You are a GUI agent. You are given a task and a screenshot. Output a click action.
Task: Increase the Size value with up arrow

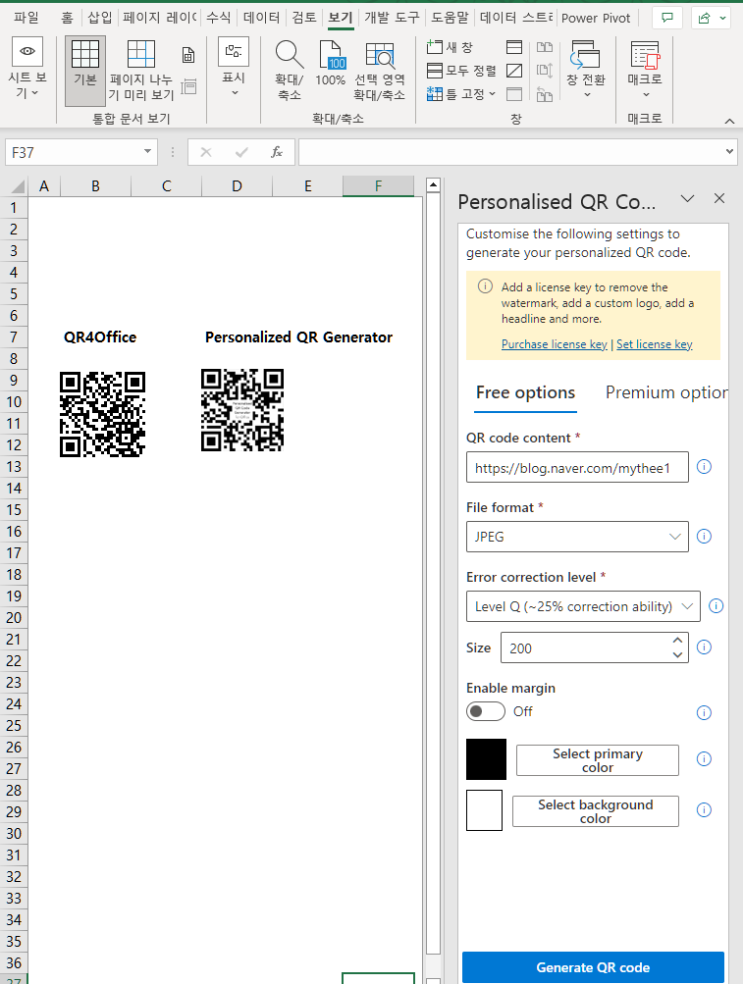tap(677, 641)
